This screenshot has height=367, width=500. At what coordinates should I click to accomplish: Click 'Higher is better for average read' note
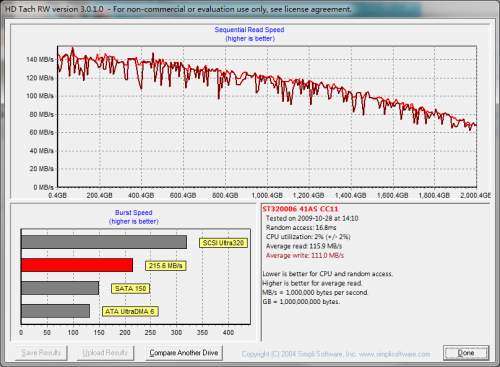[x=312, y=283]
